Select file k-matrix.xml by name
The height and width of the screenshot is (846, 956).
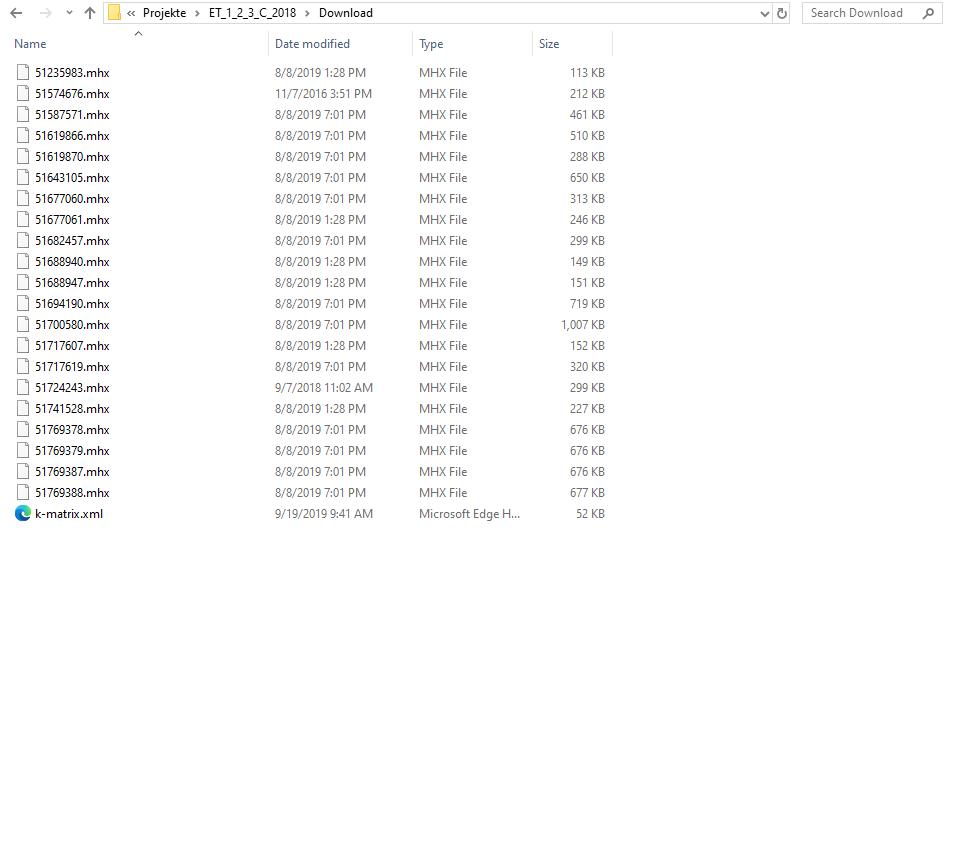tap(69, 514)
